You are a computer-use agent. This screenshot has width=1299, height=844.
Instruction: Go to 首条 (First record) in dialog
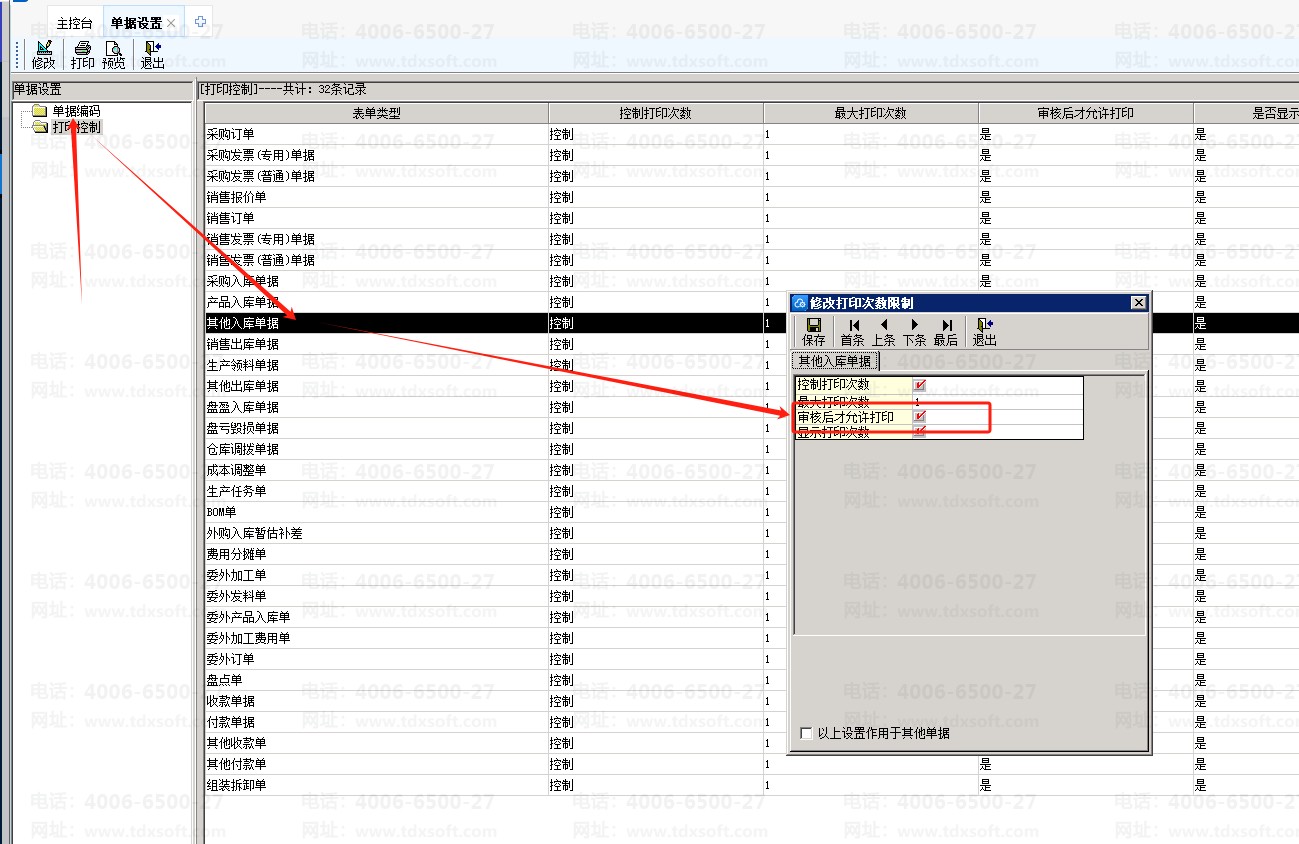853,332
